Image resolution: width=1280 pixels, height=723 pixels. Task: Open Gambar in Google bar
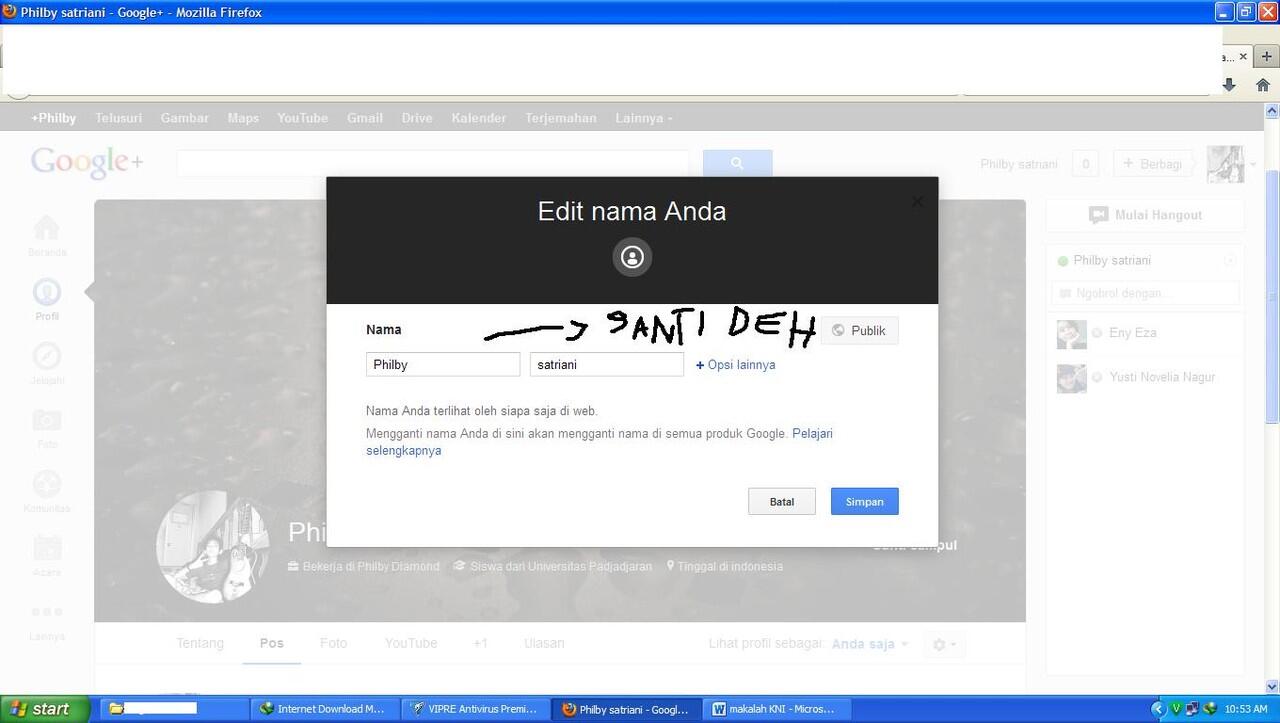(185, 118)
